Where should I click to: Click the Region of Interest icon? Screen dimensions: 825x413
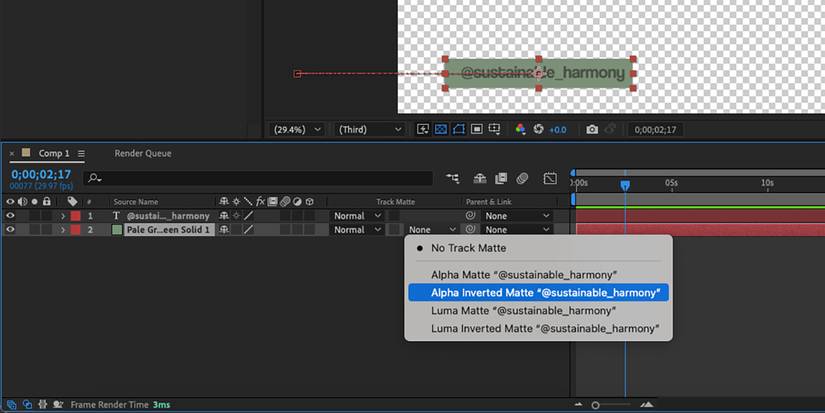tap(477, 129)
